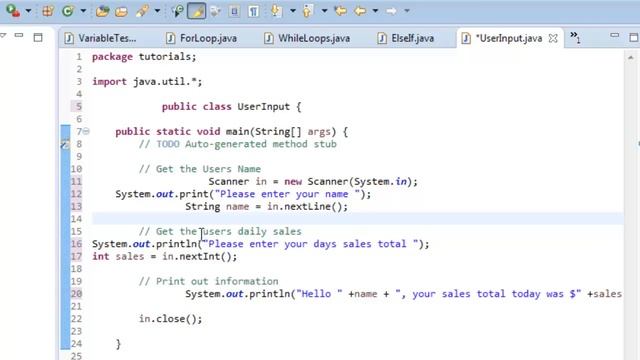640x360 pixels.
Task: Click line number 5 in the gutter
Action: pos(78,107)
